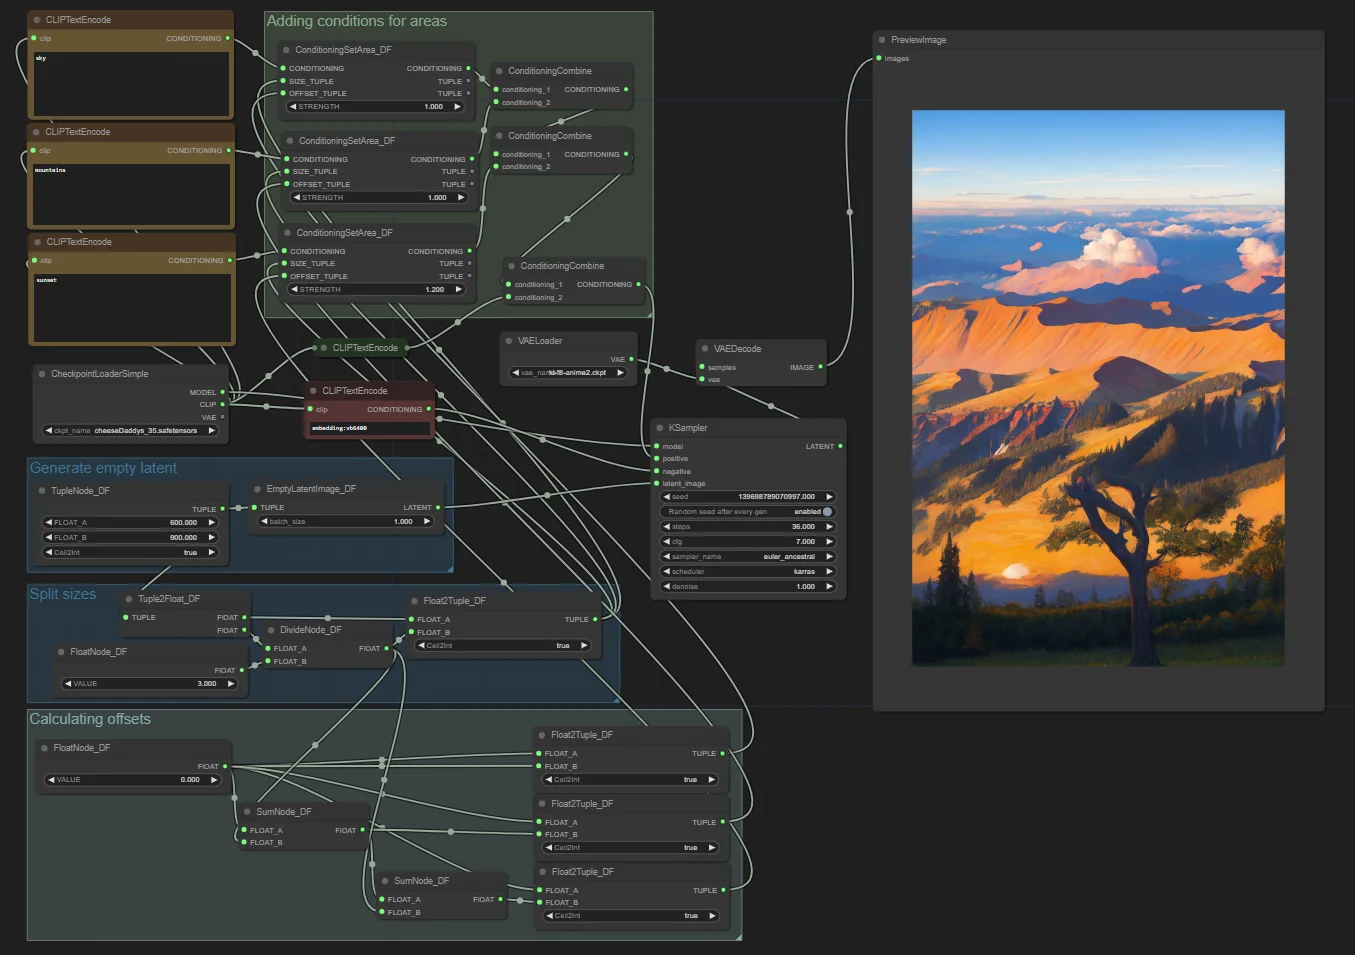
Task: Collapse the TupleNode_DF node via its dot
Action: (x=42, y=491)
